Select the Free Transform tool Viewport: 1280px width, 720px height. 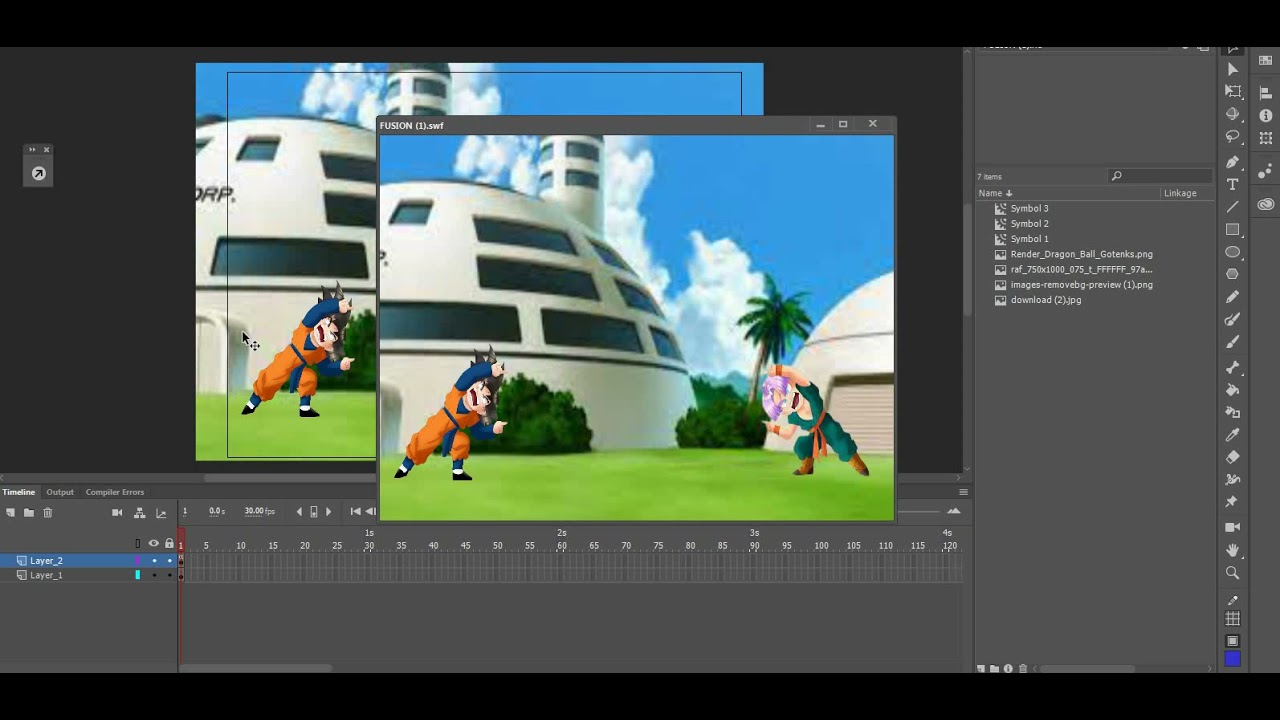(x=1233, y=91)
